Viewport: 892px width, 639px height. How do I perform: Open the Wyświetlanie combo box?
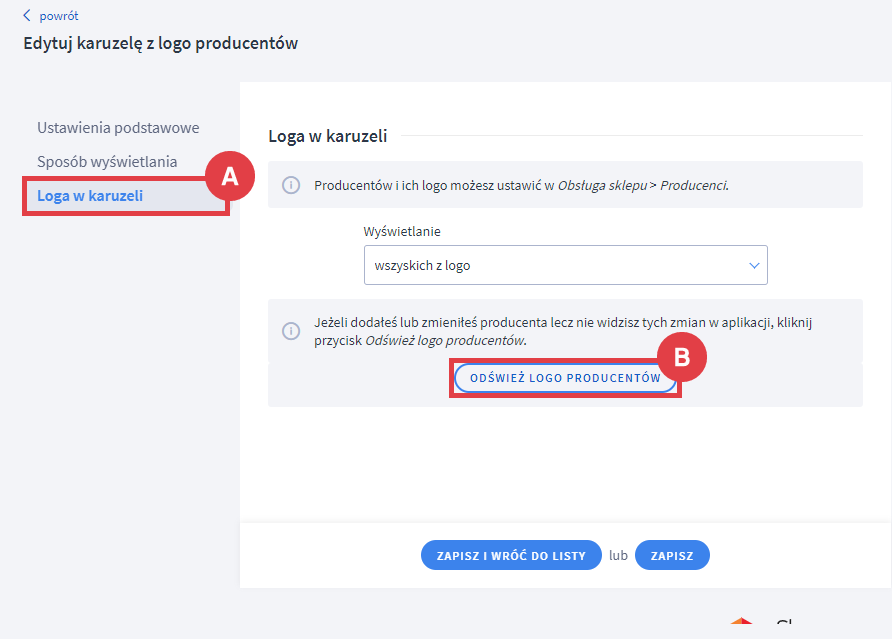565,266
